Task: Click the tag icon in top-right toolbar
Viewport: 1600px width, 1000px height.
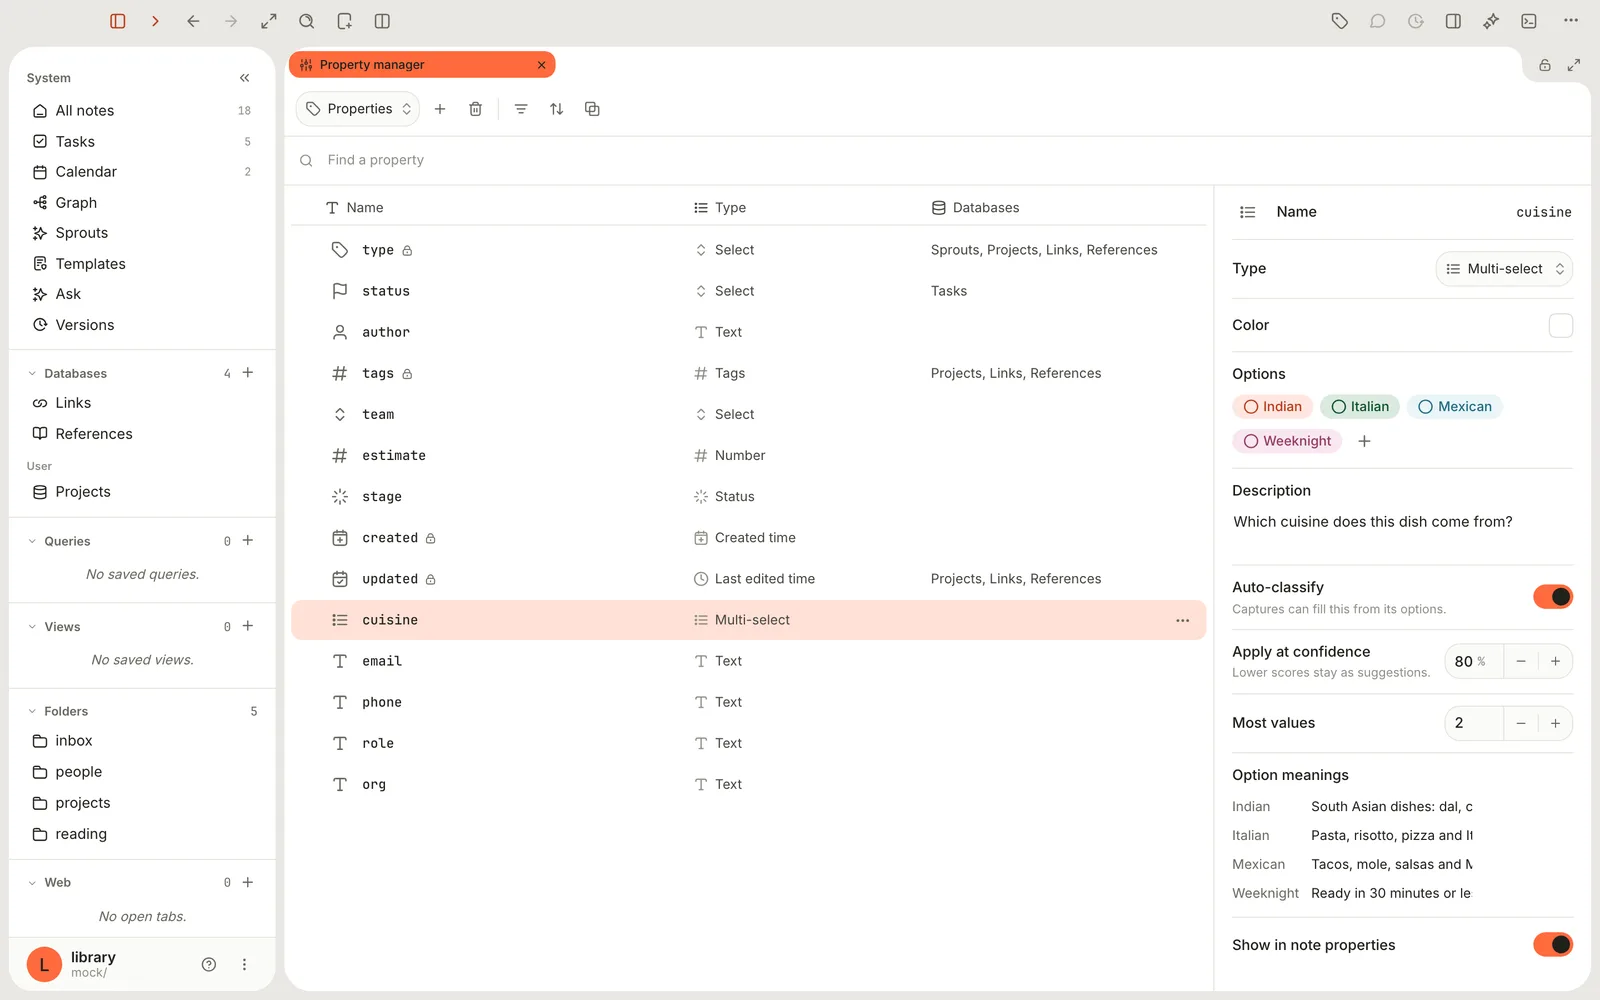Action: (1340, 21)
